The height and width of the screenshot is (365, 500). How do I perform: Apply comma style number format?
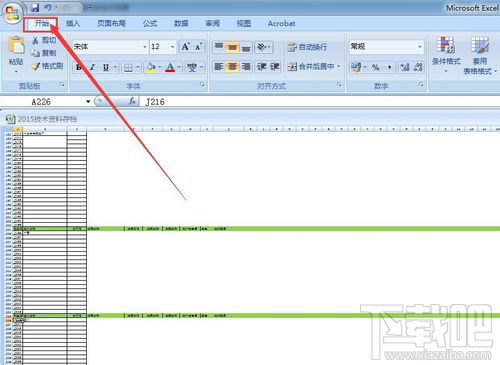pyautogui.click(x=389, y=67)
